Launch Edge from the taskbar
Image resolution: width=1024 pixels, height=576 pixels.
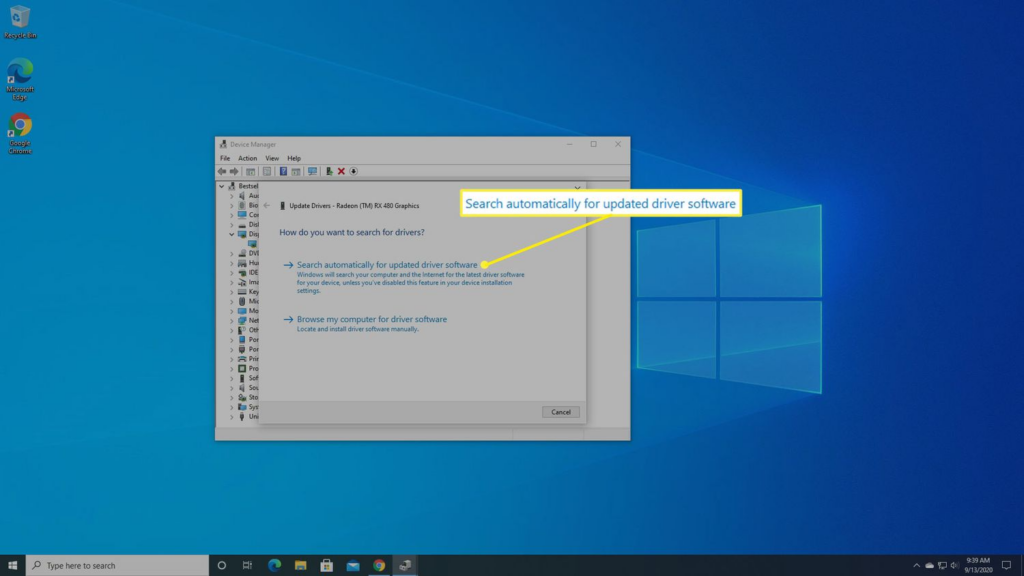point(274,565)
